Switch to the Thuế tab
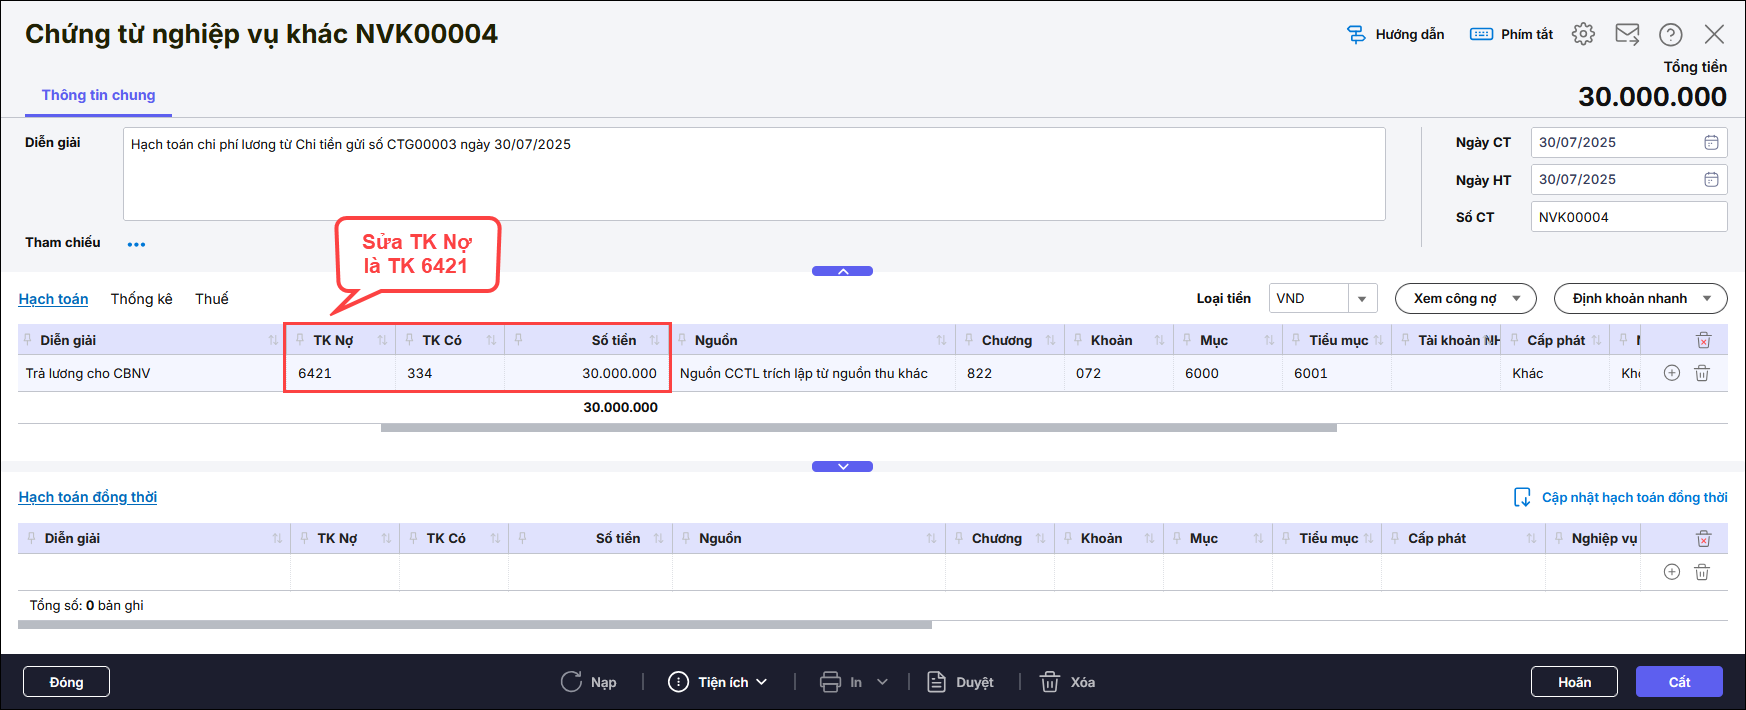 [211, 299]
